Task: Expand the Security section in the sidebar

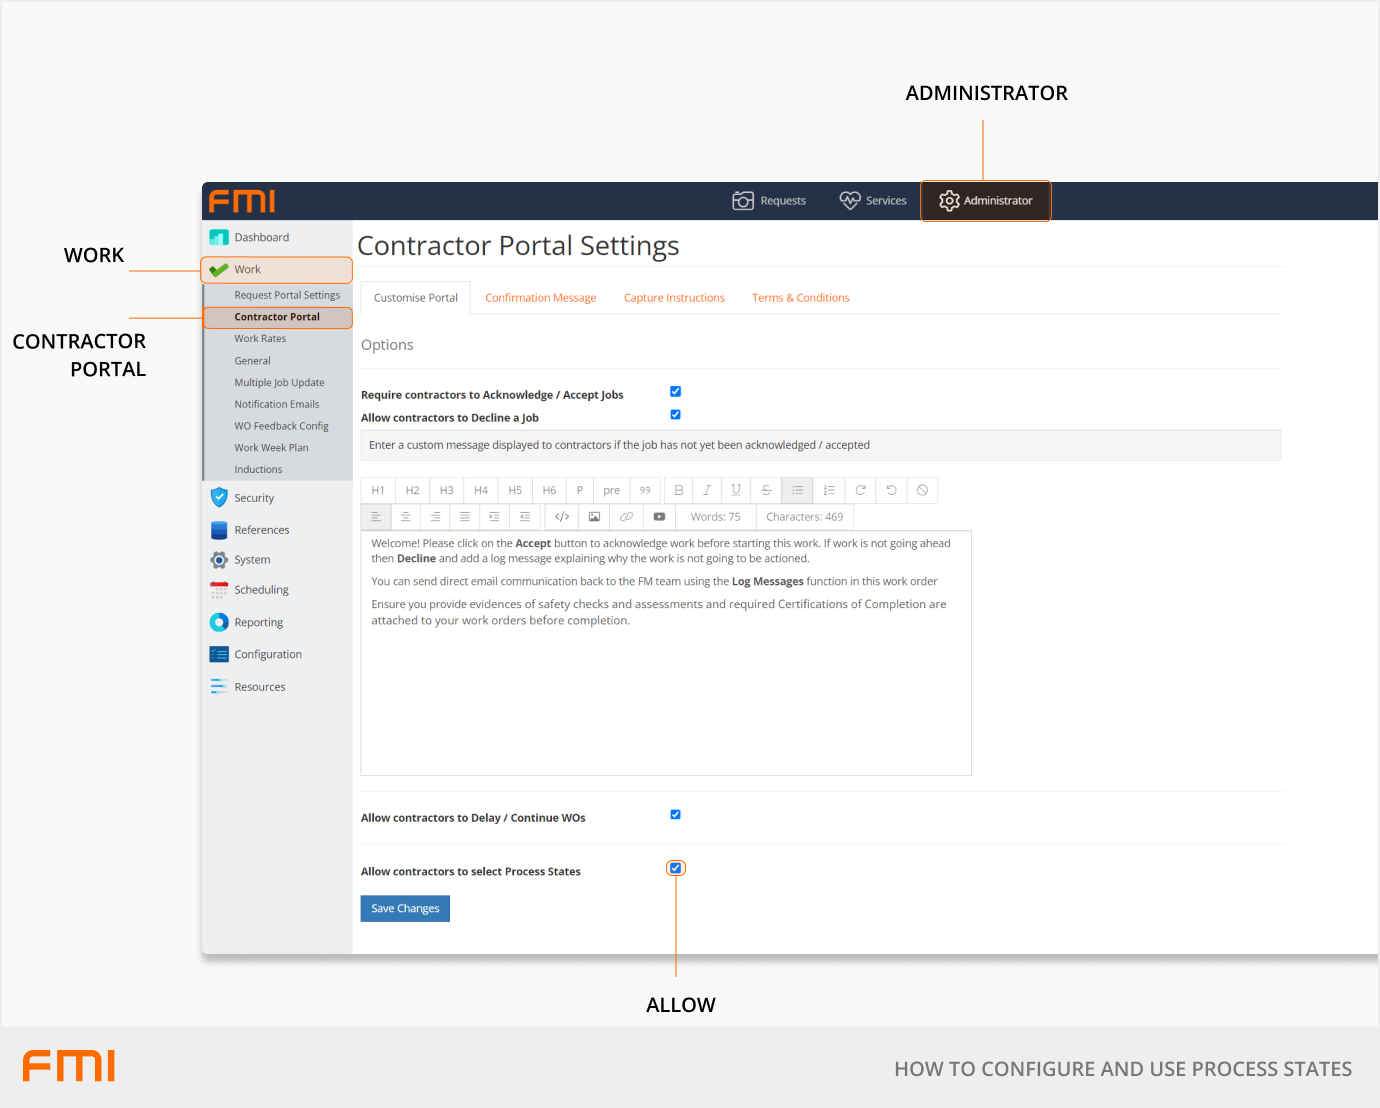Action: 254,498
